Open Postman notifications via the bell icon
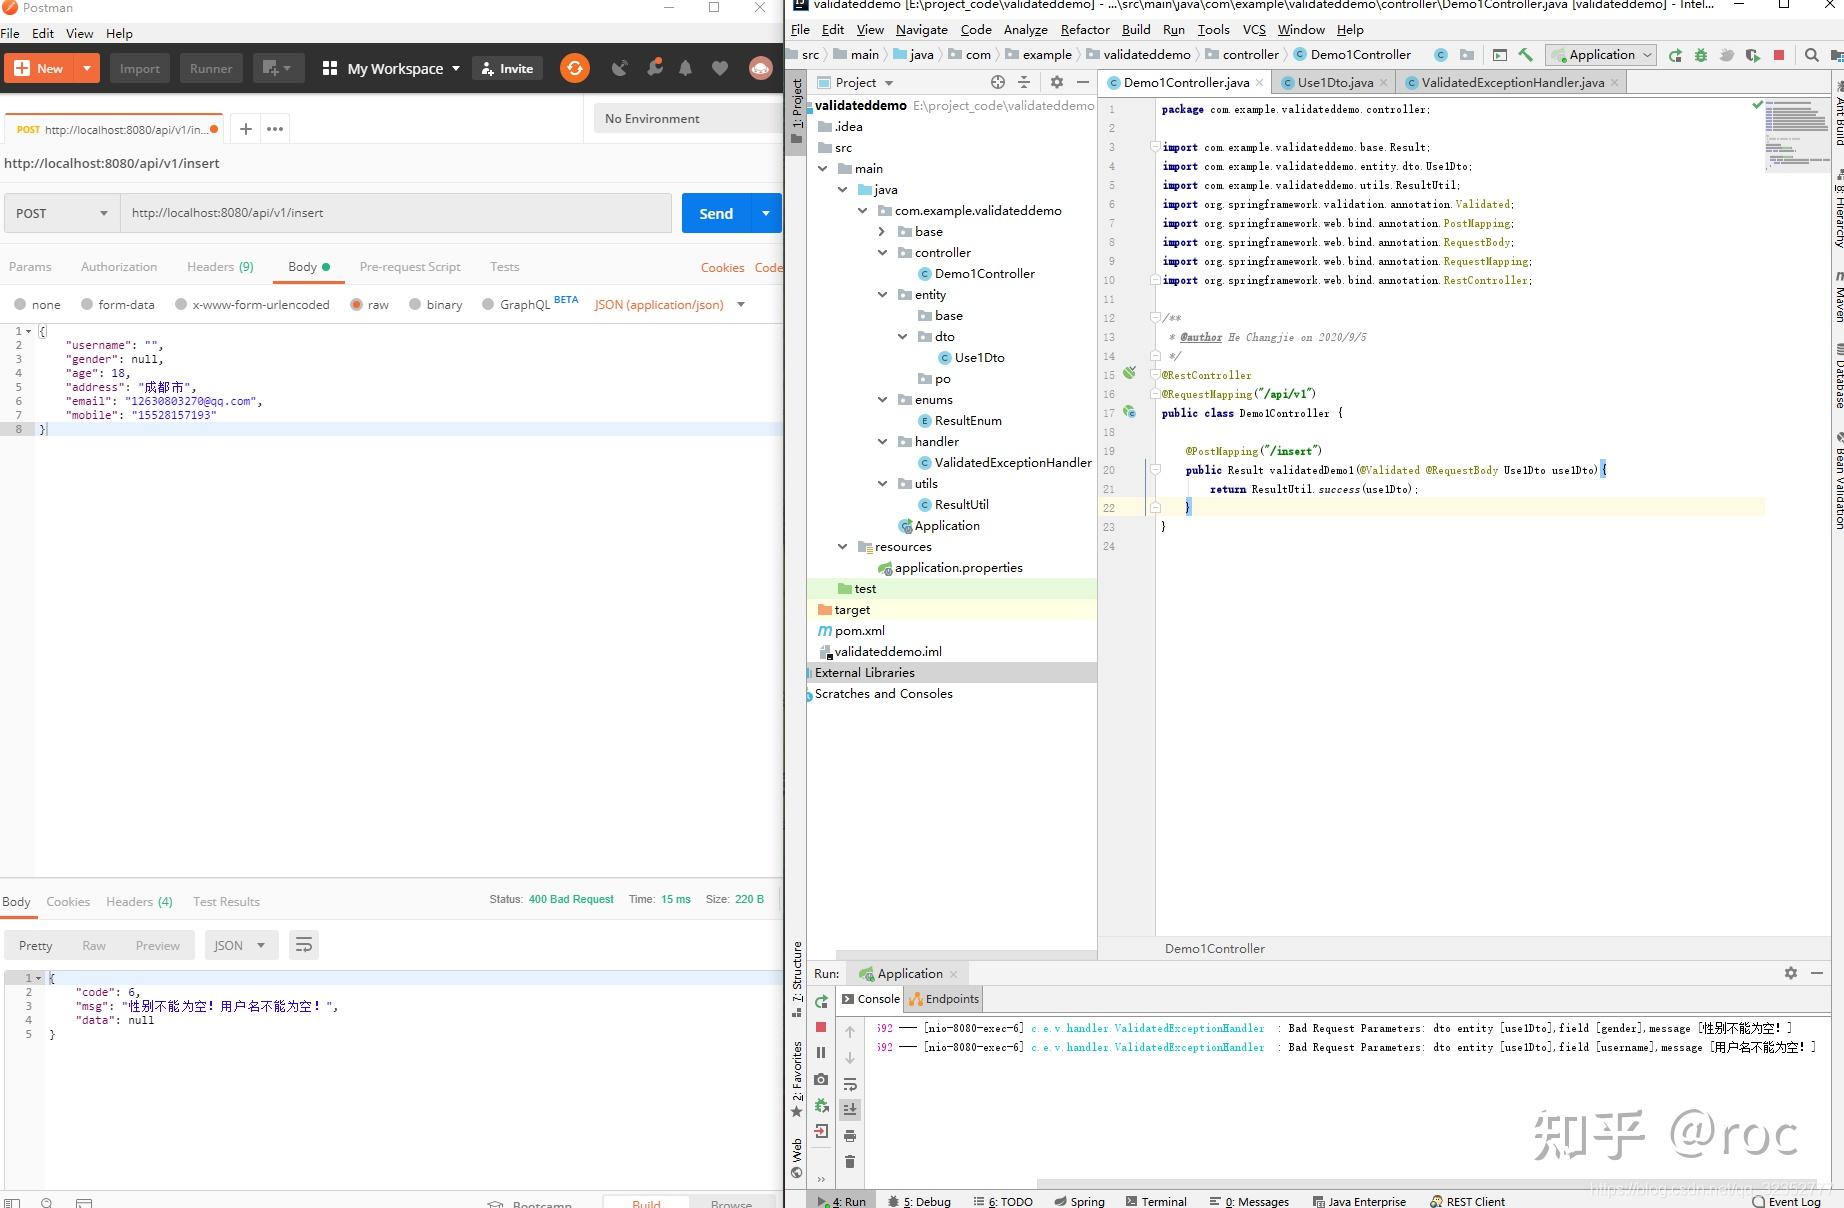 point(686,68)
